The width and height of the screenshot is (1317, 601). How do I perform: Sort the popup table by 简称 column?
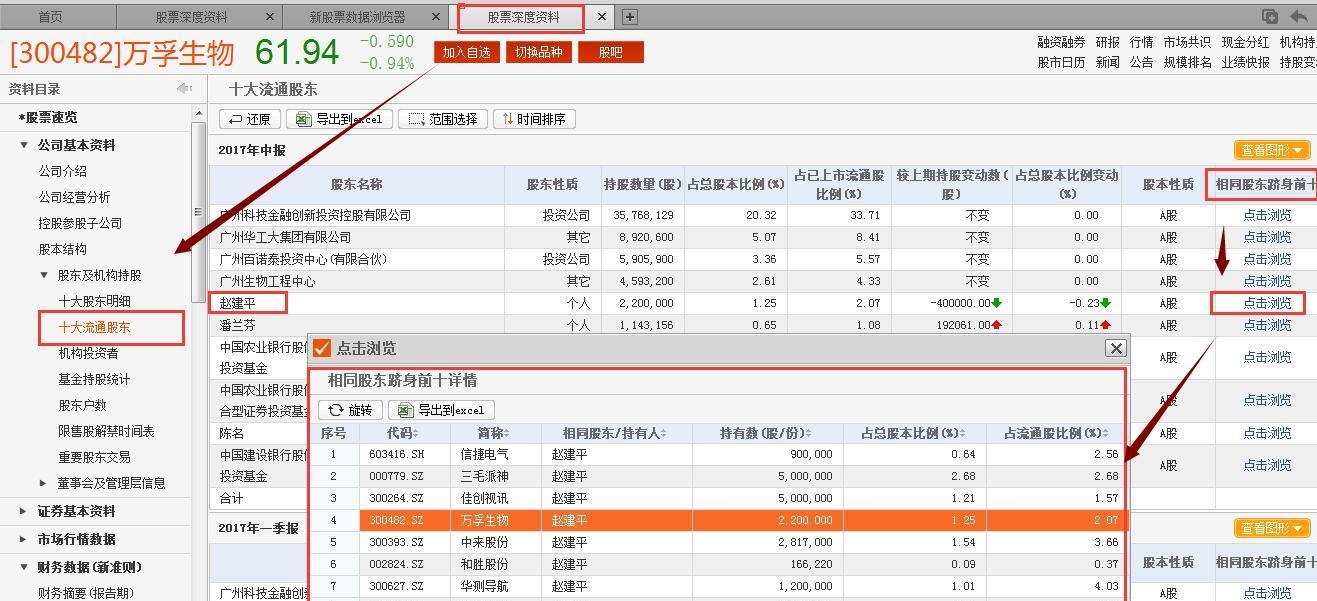point(495,433)
